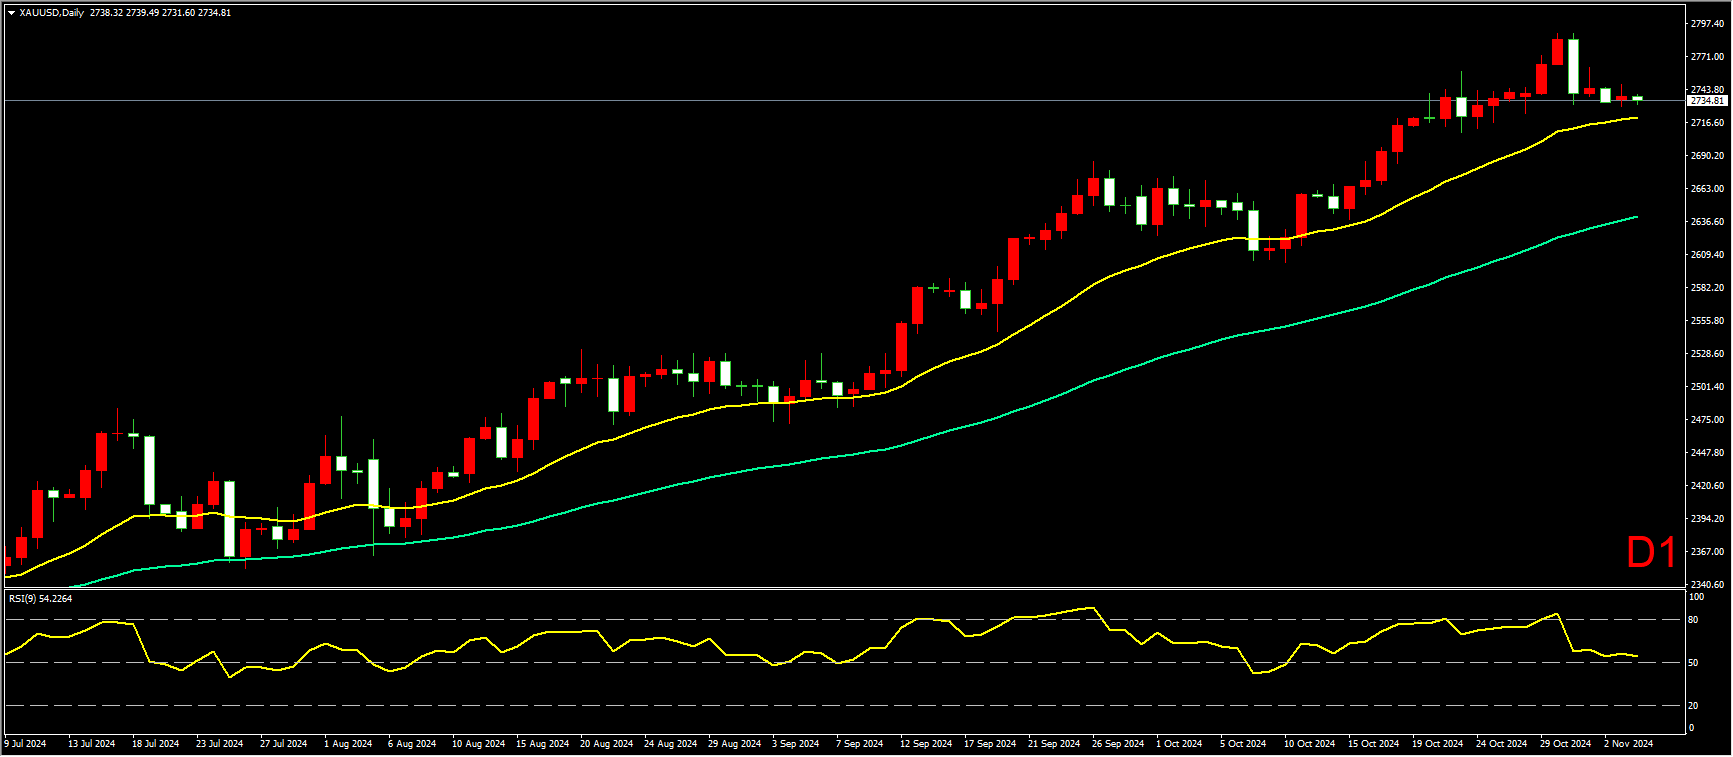Click the RSI scale value 80
Screen dimensions: 1733x757
[x=1693, y=620]
